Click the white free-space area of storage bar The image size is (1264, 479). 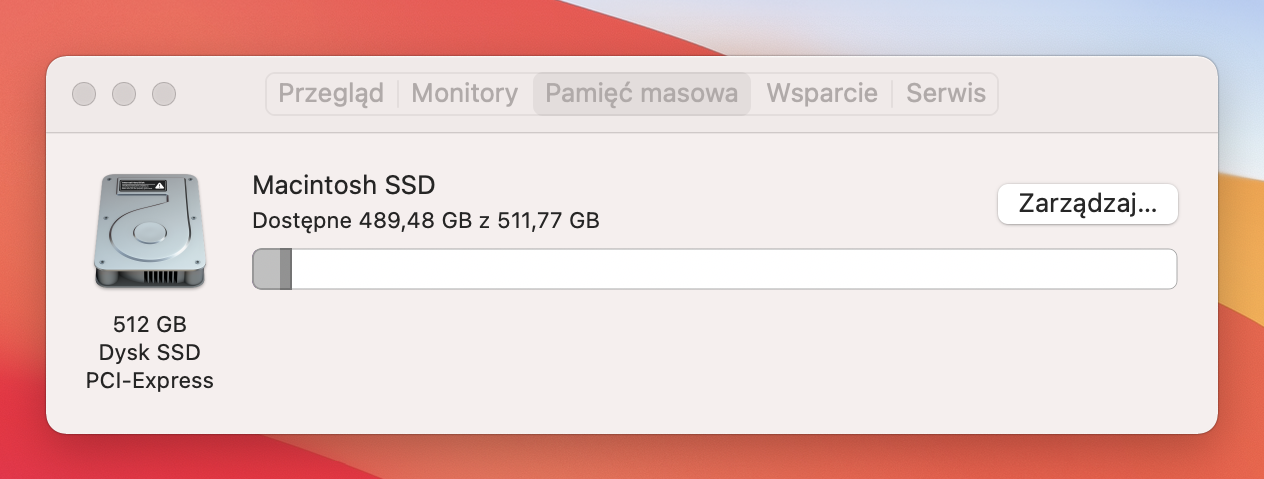(733, 270)
